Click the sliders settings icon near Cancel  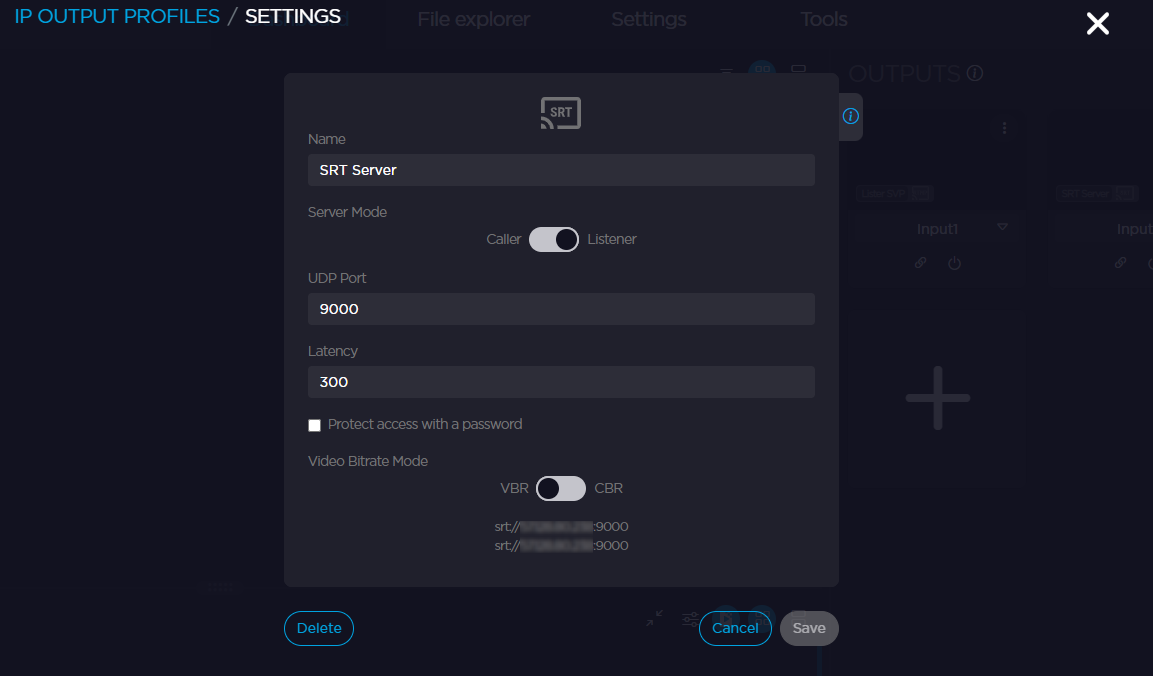click(690, 619)
